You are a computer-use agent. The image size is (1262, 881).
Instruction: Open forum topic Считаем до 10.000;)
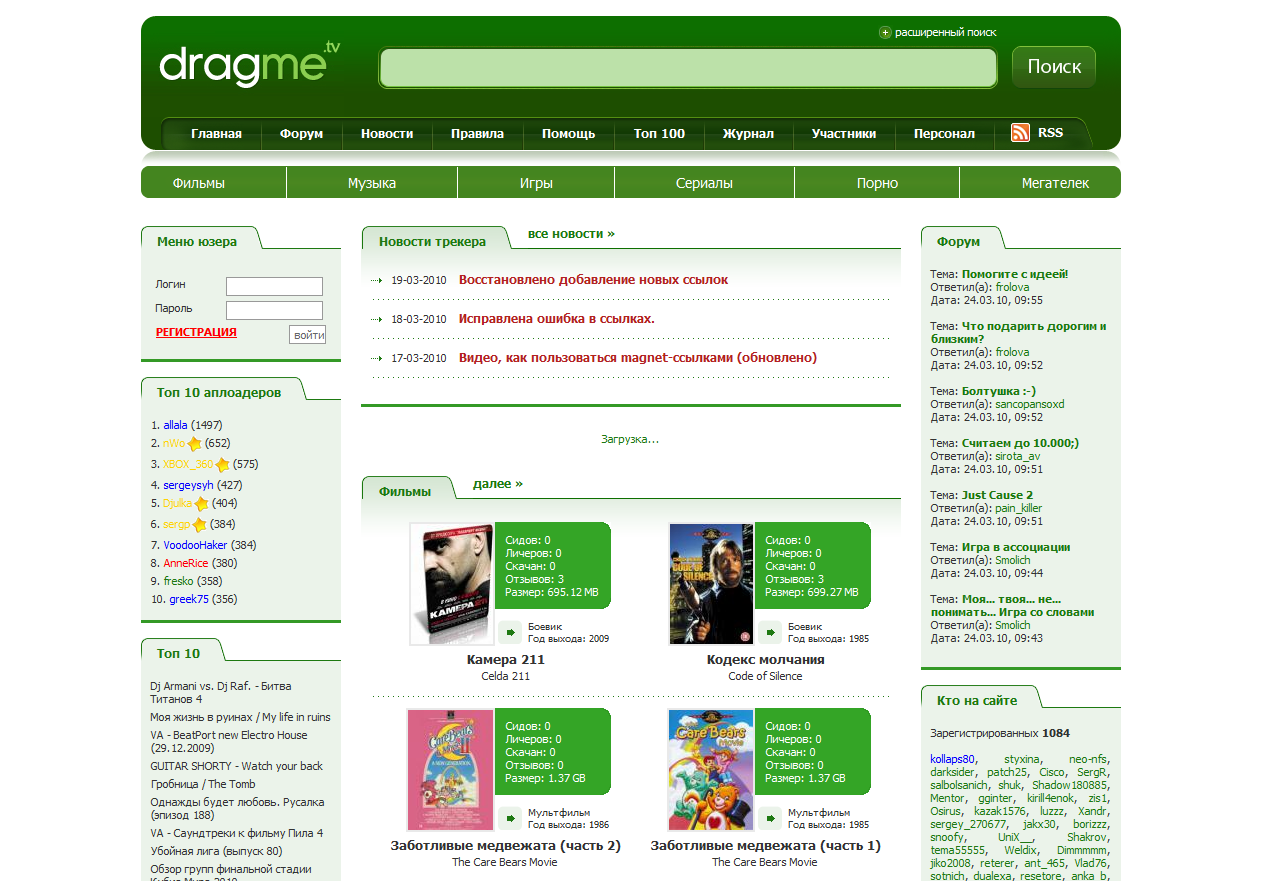click(x=1020, y=443)
